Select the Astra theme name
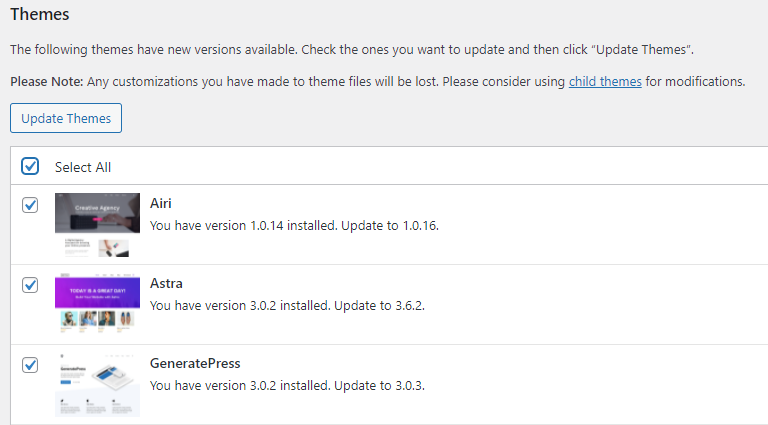768x425 pixels. [166, 283]
